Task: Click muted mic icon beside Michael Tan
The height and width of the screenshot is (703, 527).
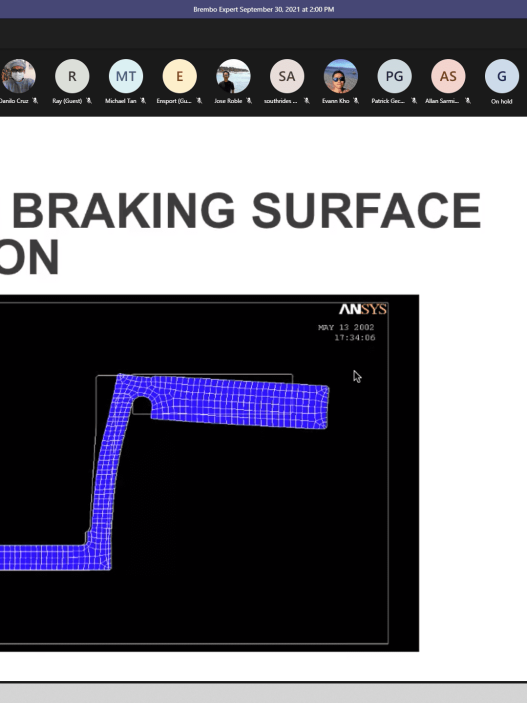Action: click(143, 101)
